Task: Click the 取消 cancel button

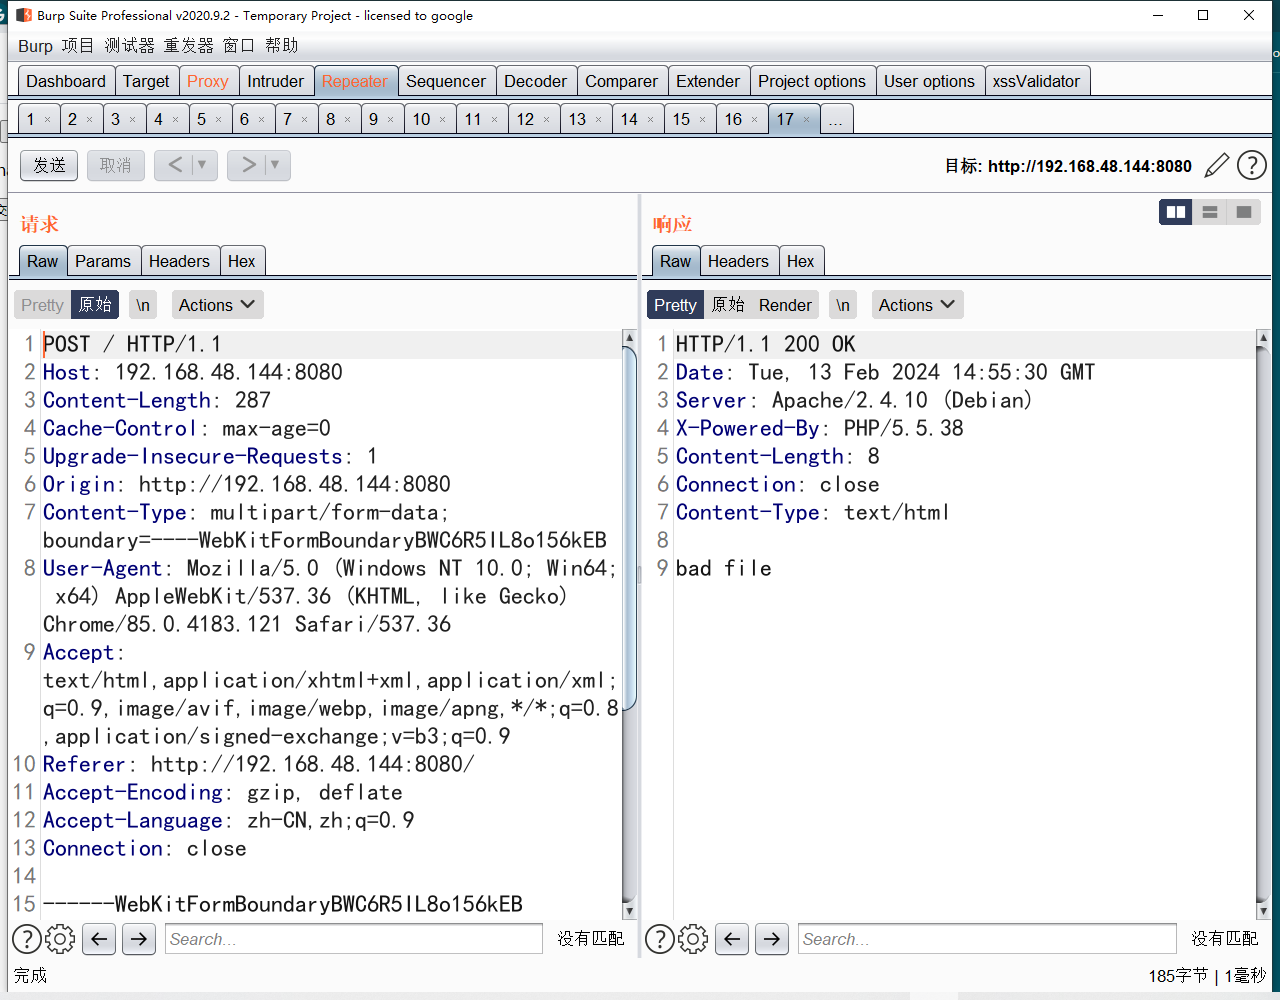Action: tap(116, 165)
